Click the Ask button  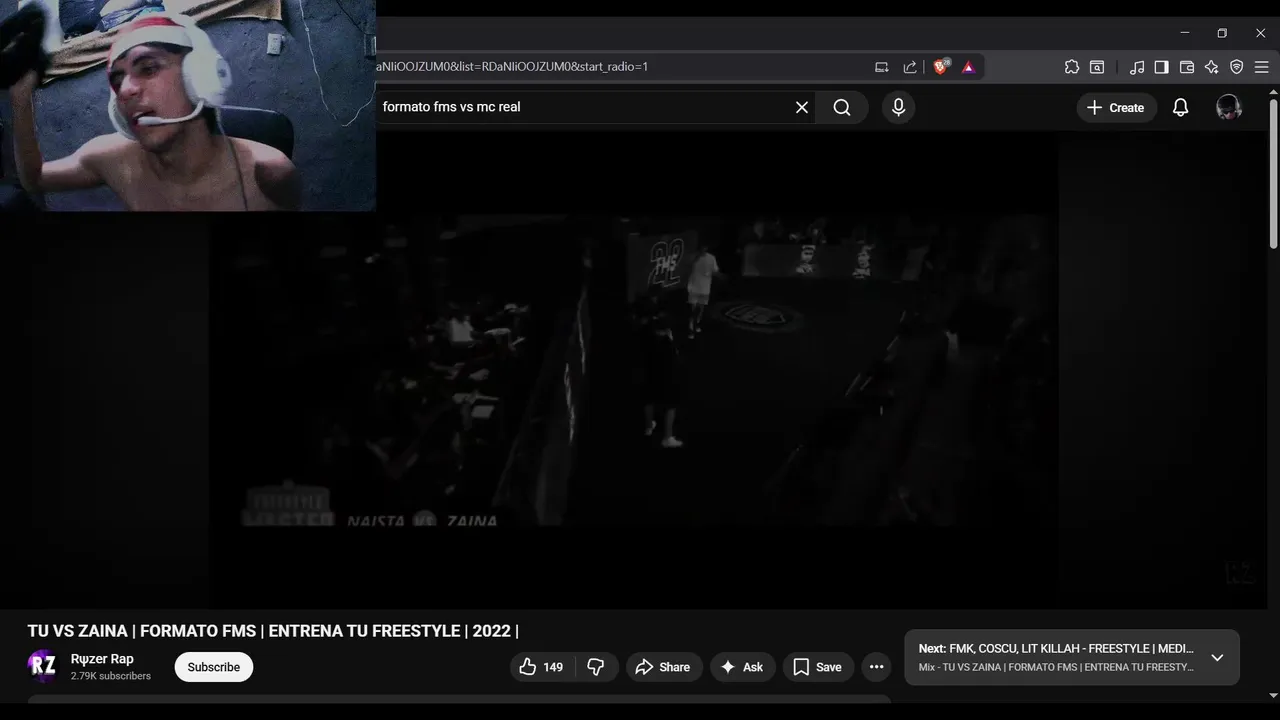click(743, 667)
